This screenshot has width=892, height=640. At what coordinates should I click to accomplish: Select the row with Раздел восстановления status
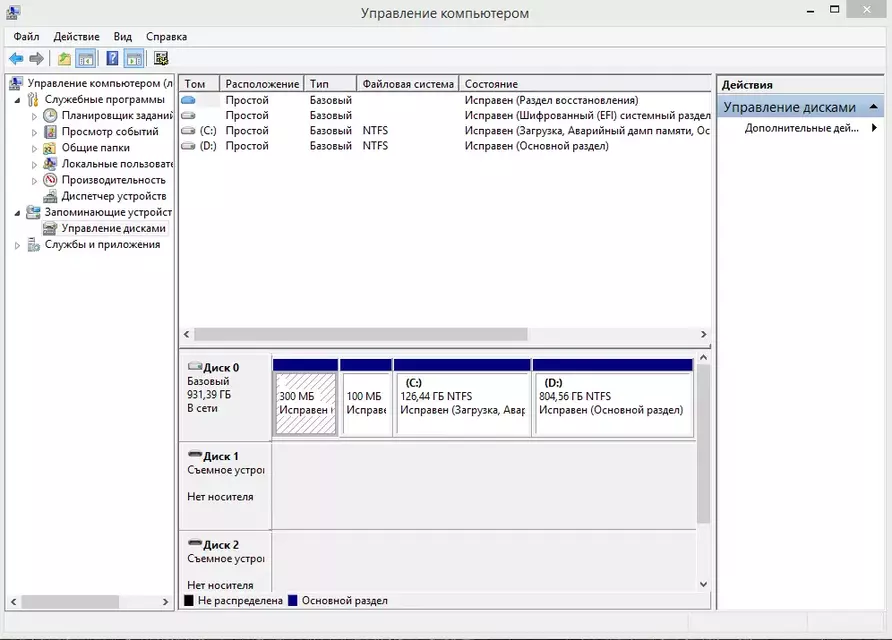click(x=445, y=100)
